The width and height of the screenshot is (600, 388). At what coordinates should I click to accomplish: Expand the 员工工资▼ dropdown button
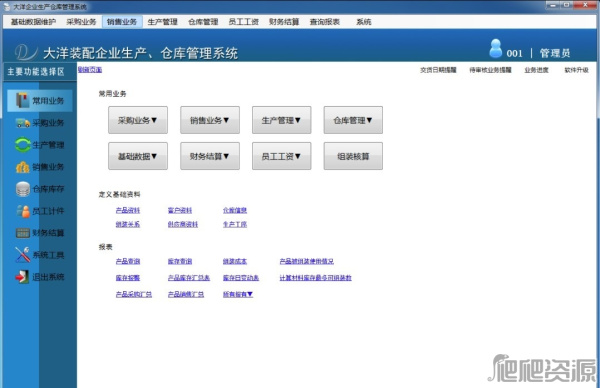coord(281,156)
